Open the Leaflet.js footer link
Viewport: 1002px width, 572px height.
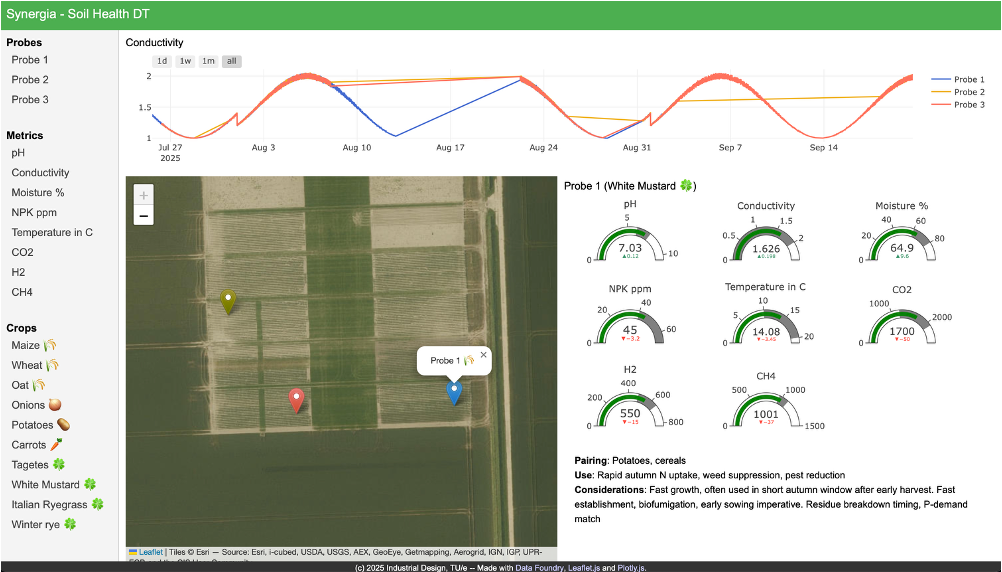click(583, 568)
